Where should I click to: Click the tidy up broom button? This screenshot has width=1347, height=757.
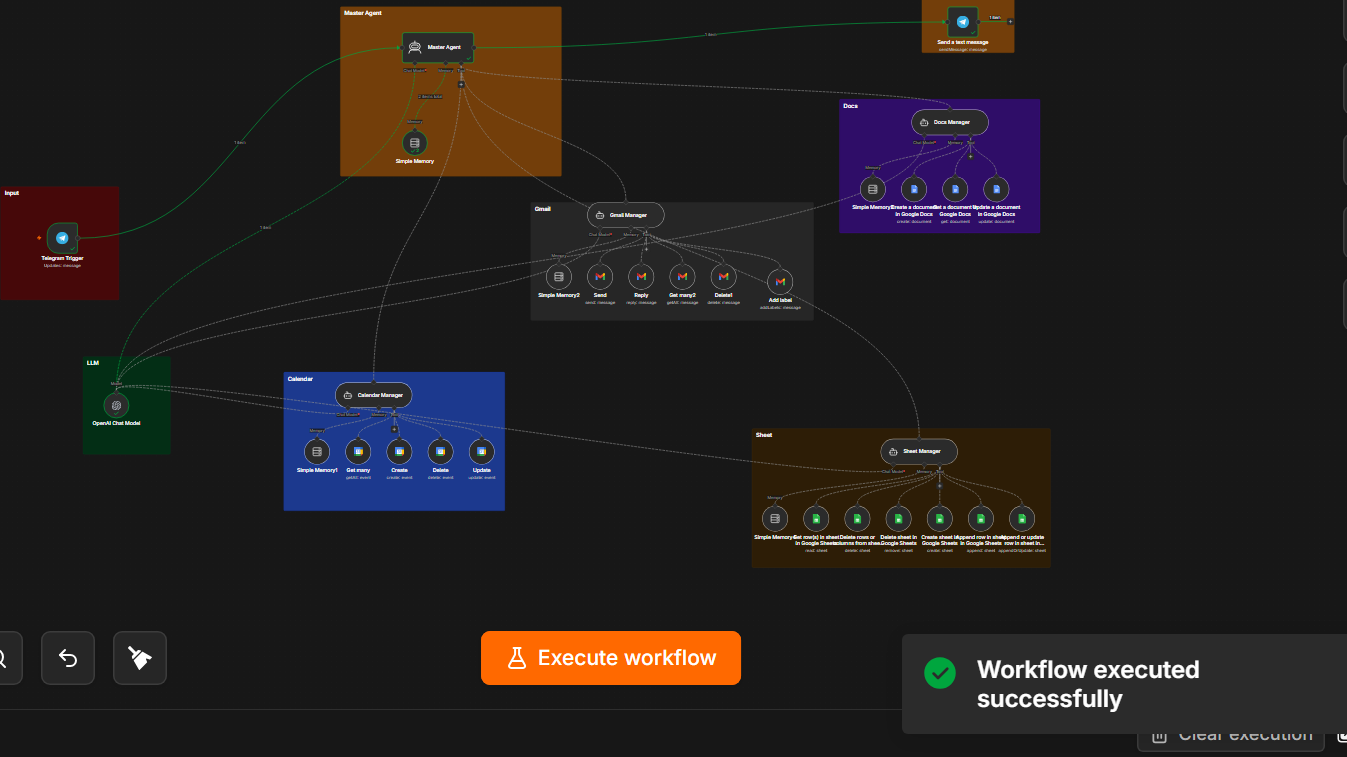pyautogui.click(x=140, y=658)
